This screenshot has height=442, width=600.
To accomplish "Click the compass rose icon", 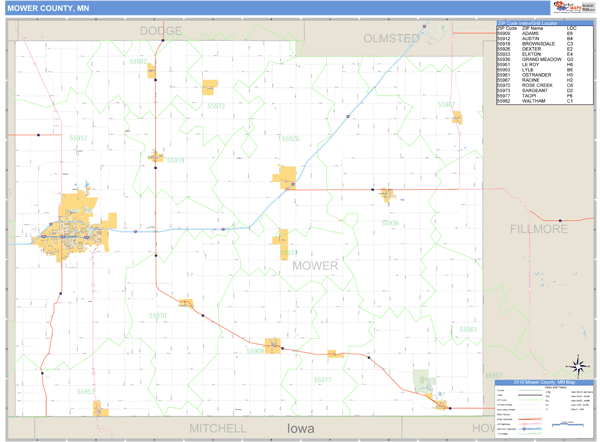I will [575, 366].
